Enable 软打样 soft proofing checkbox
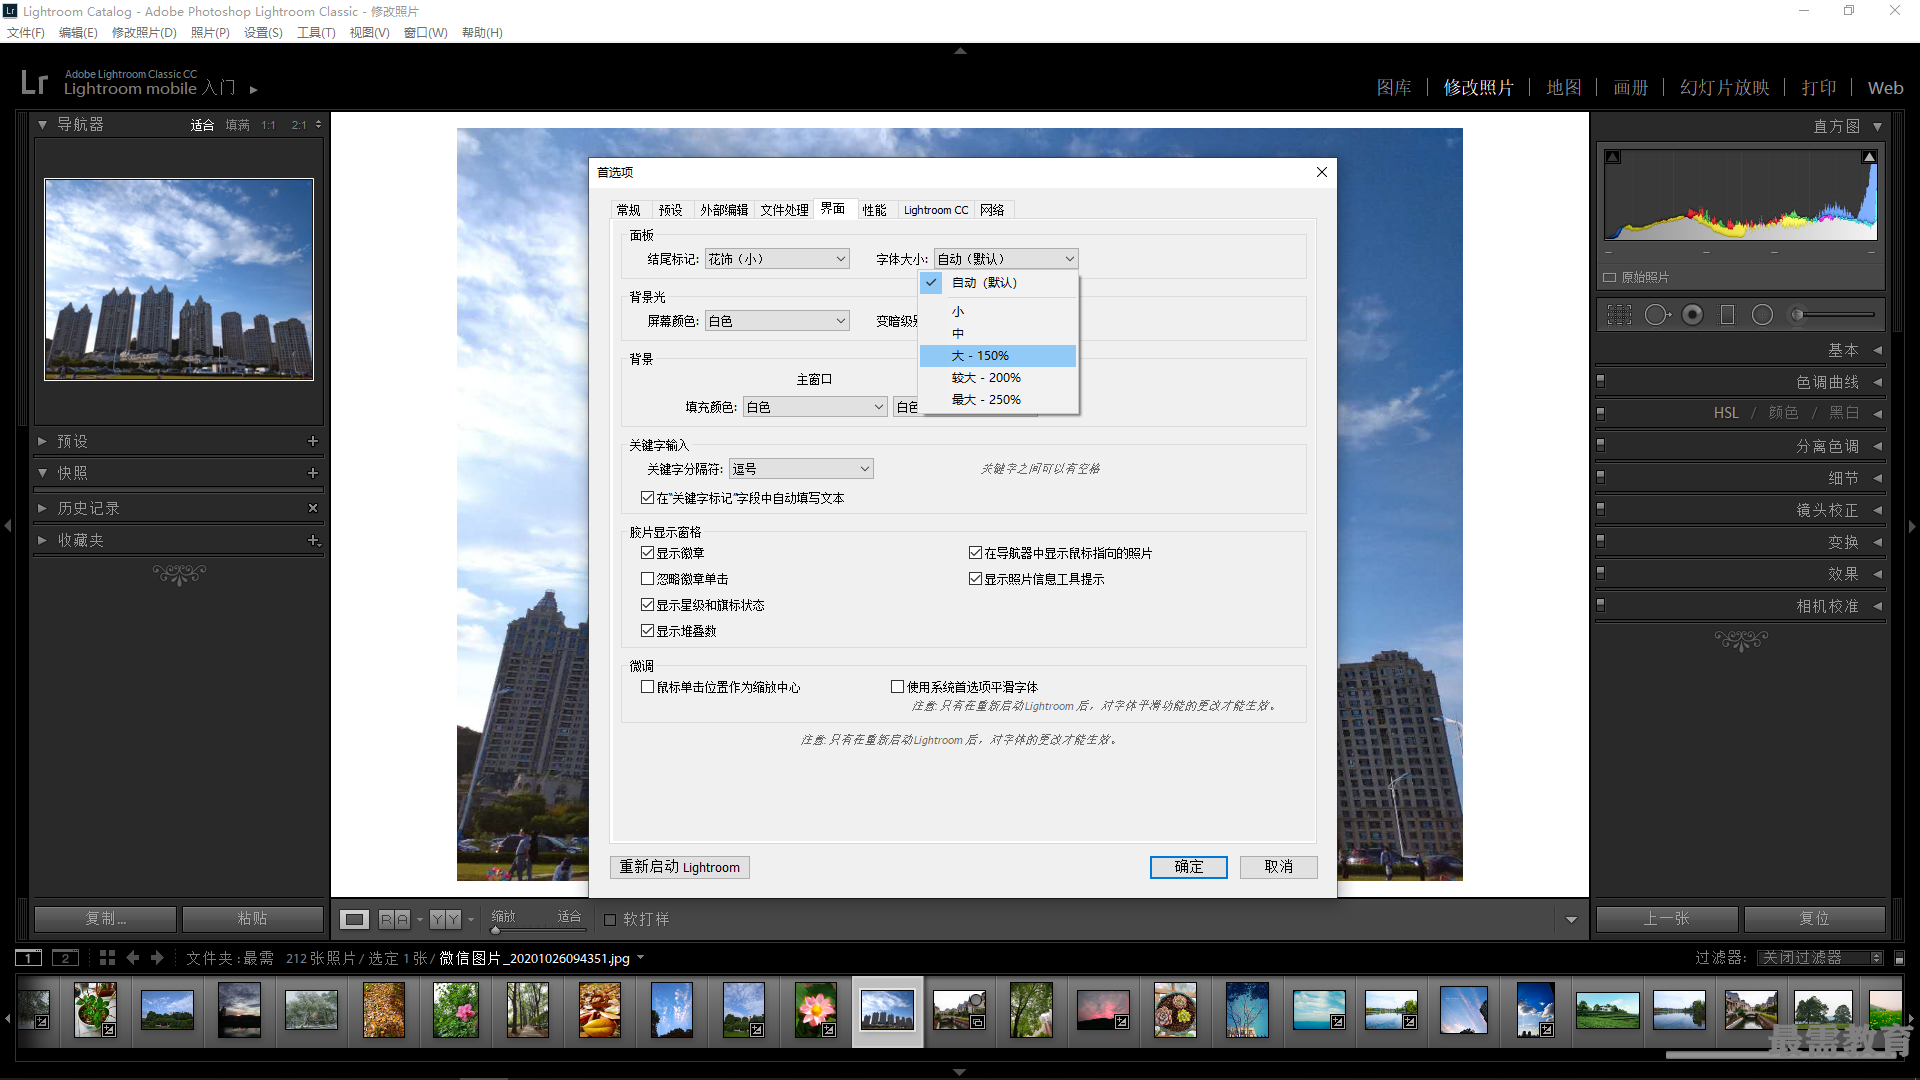1920x1080 pixels. [610, 920]
